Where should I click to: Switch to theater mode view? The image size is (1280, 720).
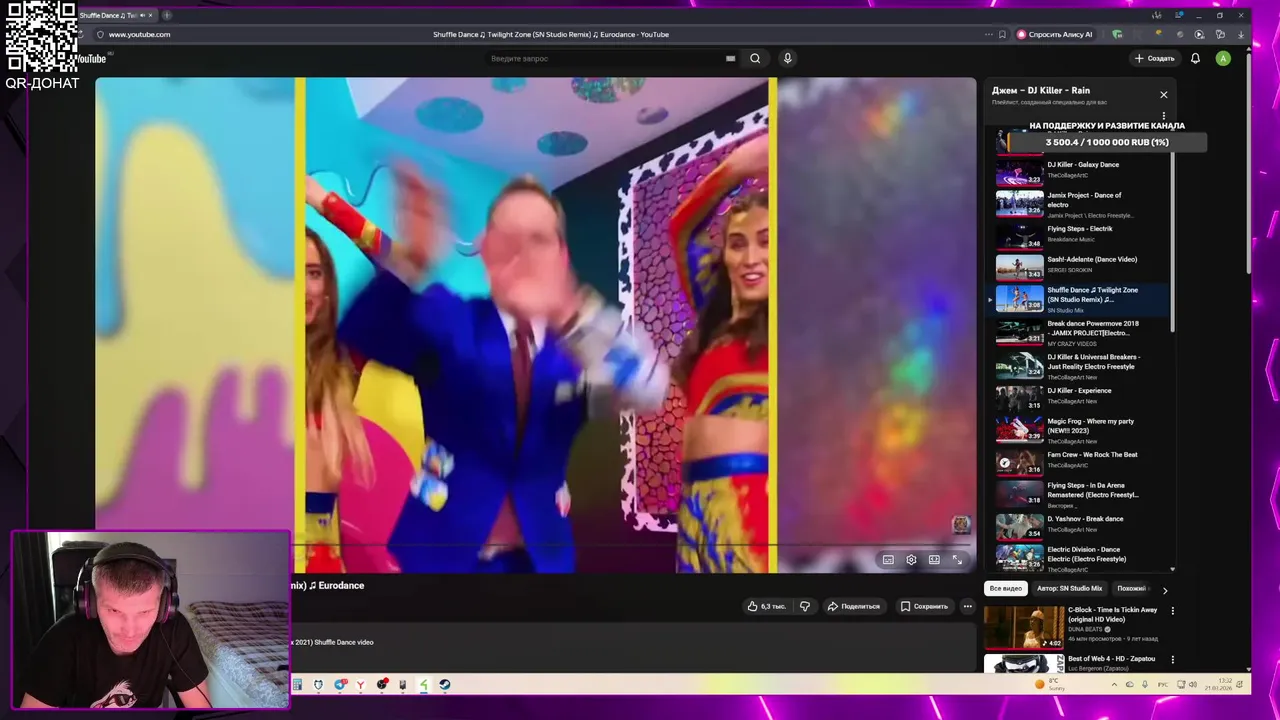click(934, 560)
